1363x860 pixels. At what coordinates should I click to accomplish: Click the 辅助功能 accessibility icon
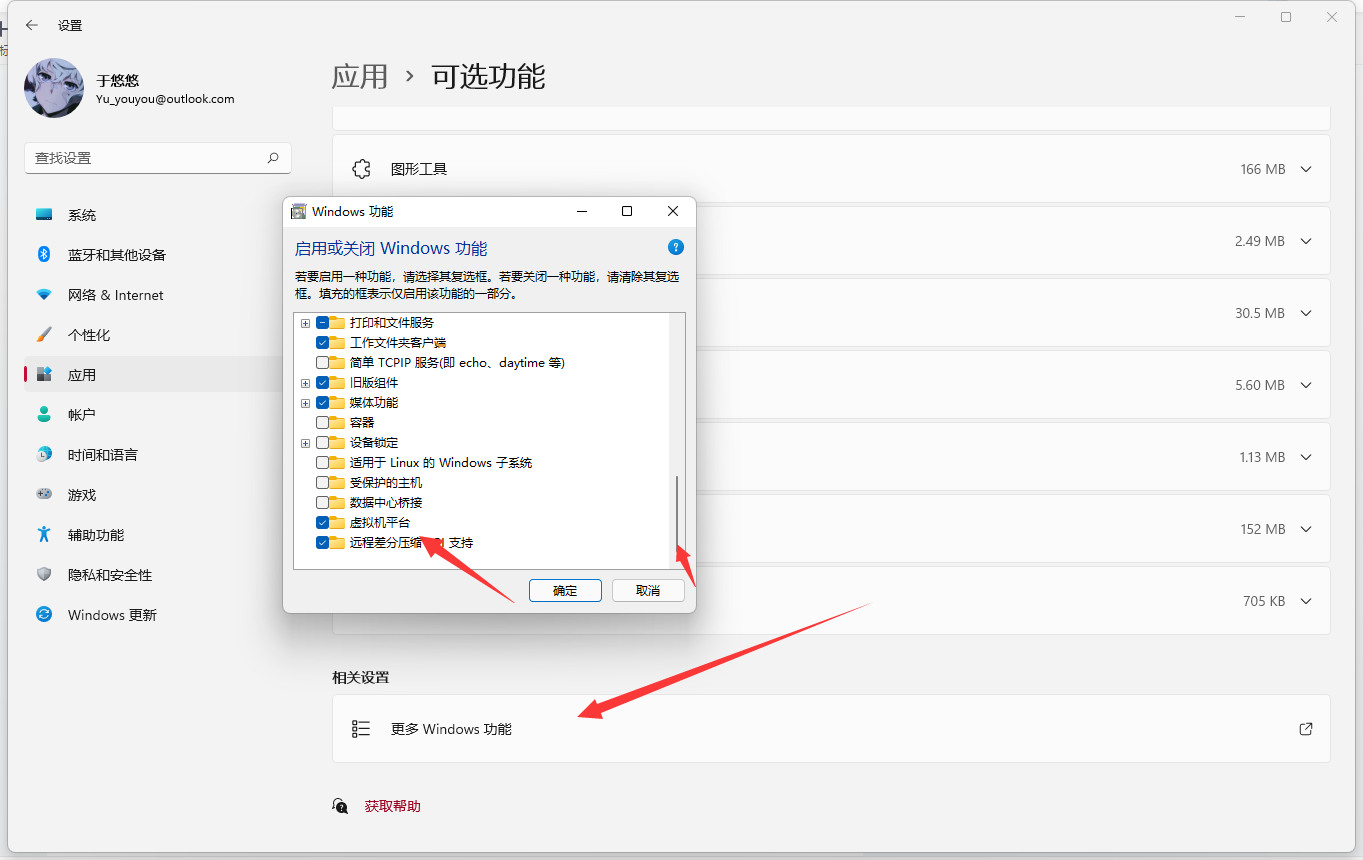pyautogui.click(x=44, y=534)
